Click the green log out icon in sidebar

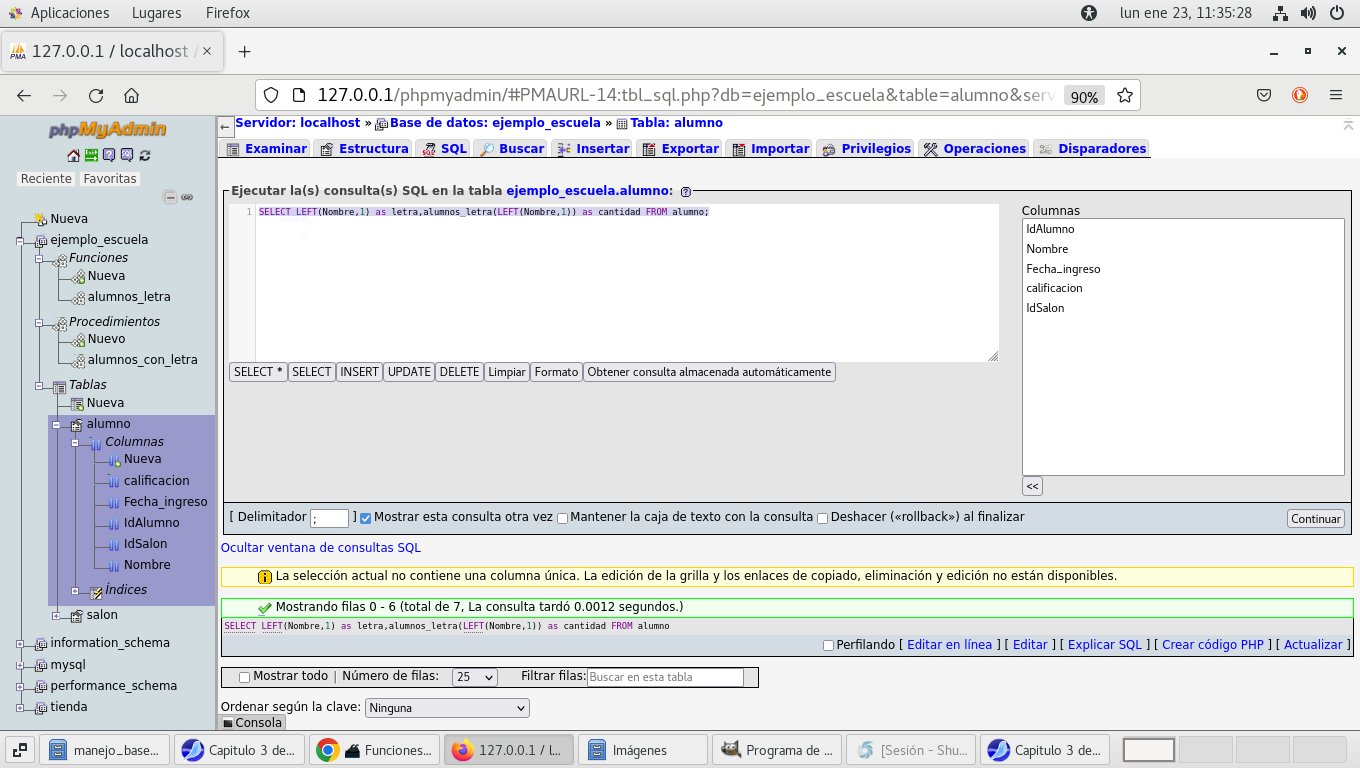(x=91, y=155)
